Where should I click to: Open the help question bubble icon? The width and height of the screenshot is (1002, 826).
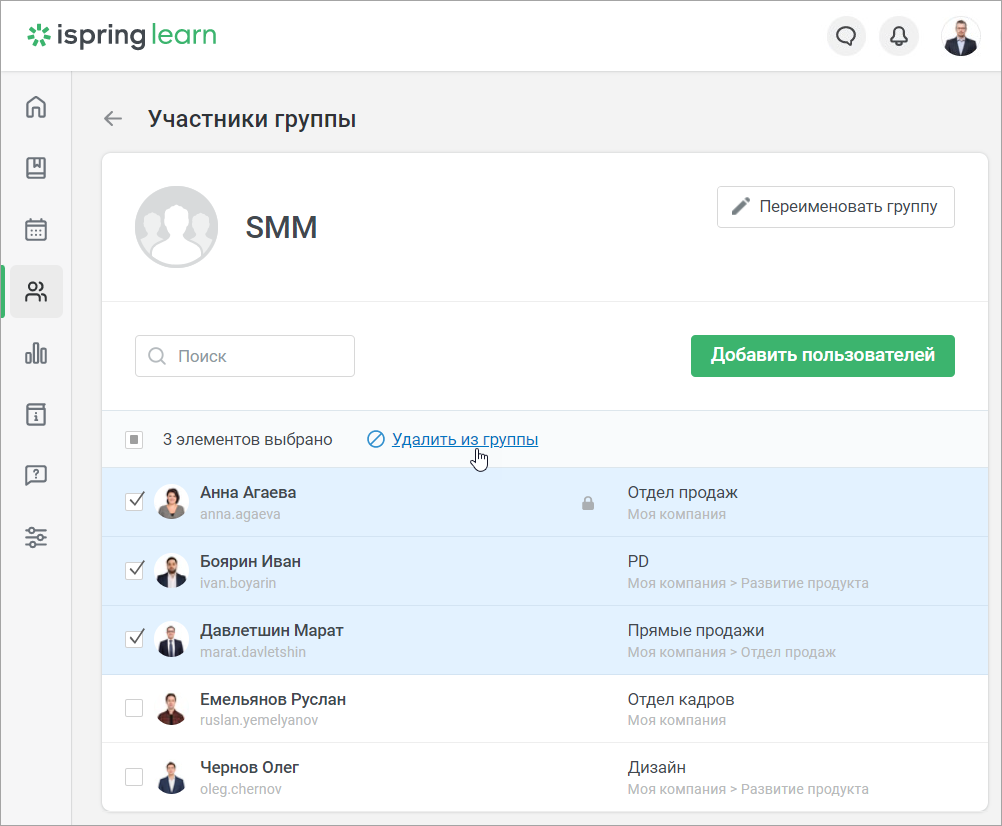[36, 475]
